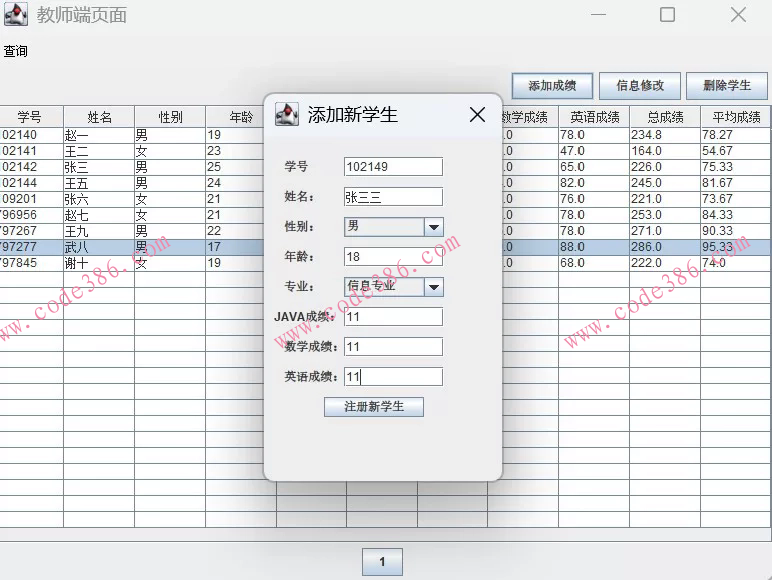
Task: Select the name cell 张六
Action: [99, 199]
